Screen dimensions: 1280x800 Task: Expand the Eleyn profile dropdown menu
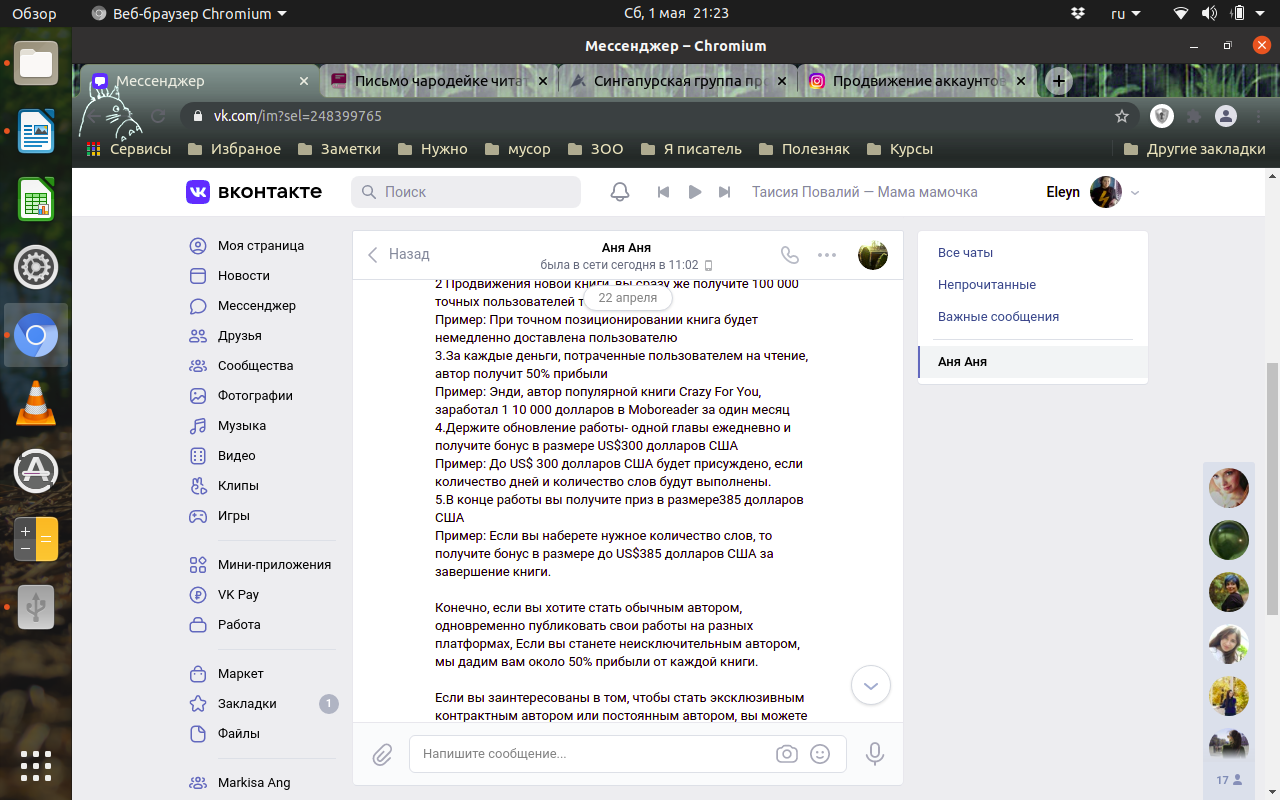point(1134,192)
